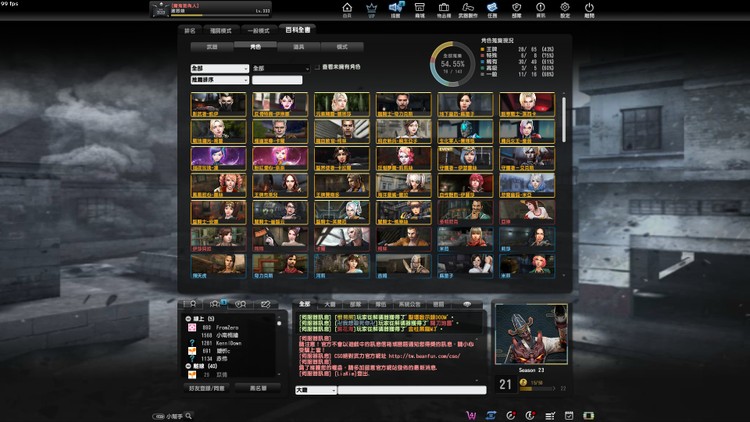Select the 百科全書 encyclopedia tab
The height and width of the screenshot is (422, 750).
[x=298, y=30]
